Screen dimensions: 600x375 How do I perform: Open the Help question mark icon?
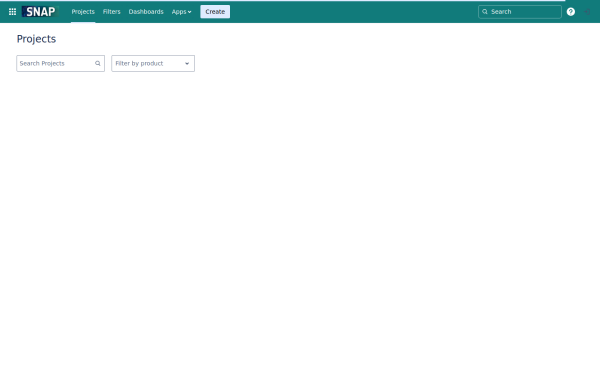tap(571, 12)
